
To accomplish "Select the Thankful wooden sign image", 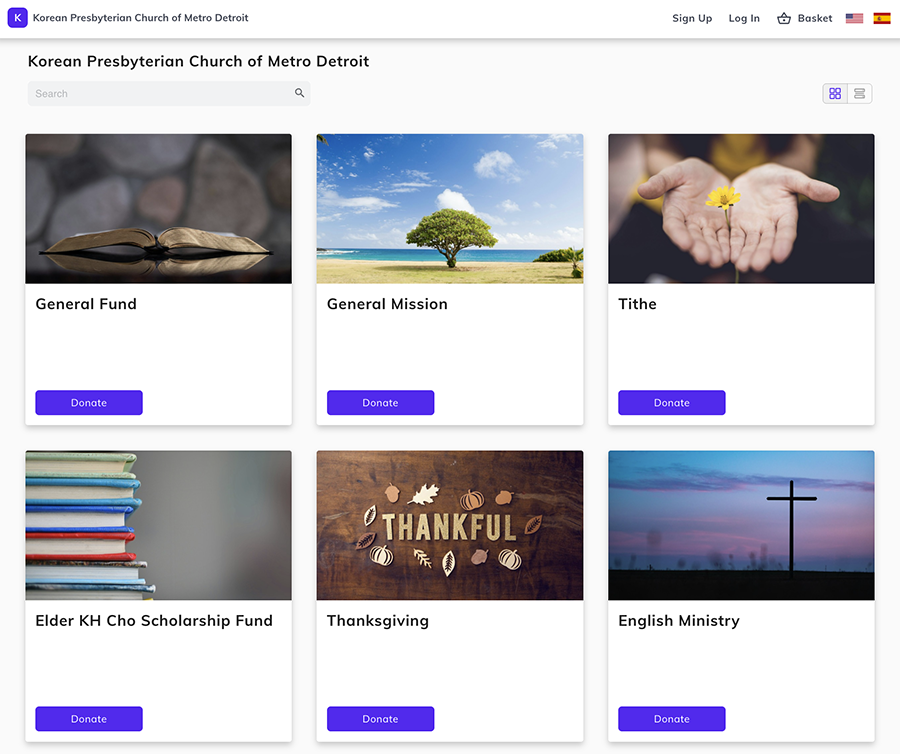I will click(x=449, y=525).
